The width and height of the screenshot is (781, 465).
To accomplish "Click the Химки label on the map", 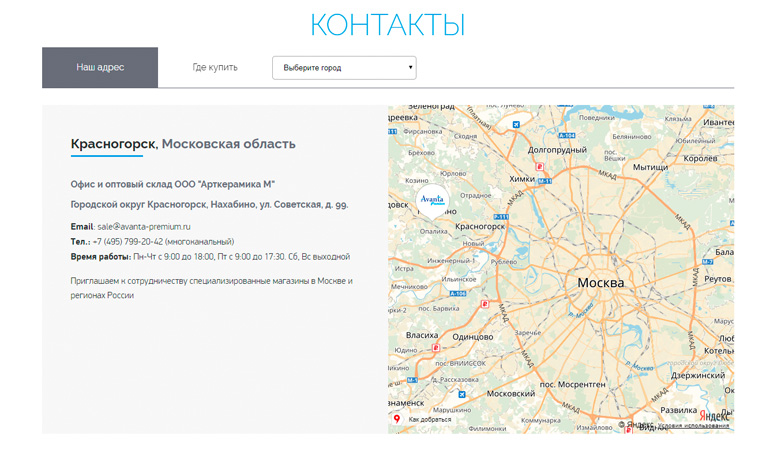I will pyautogui.click(x=521, y=179).
